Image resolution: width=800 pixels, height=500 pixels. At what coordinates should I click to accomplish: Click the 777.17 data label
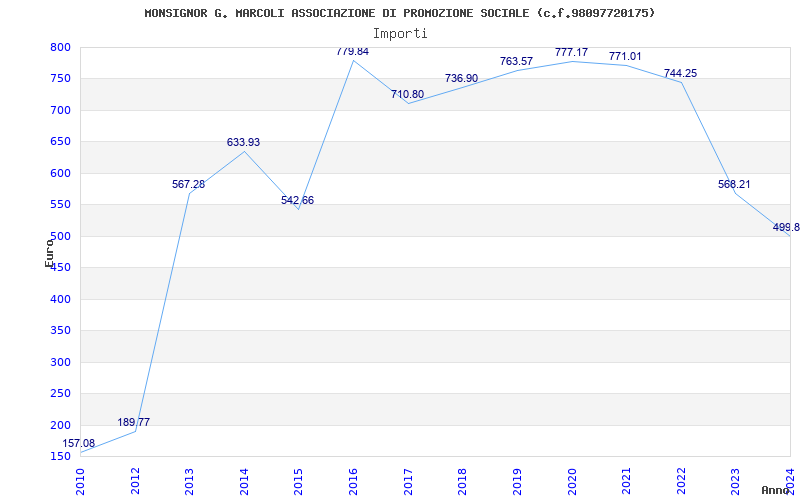(x=571, y=53)
